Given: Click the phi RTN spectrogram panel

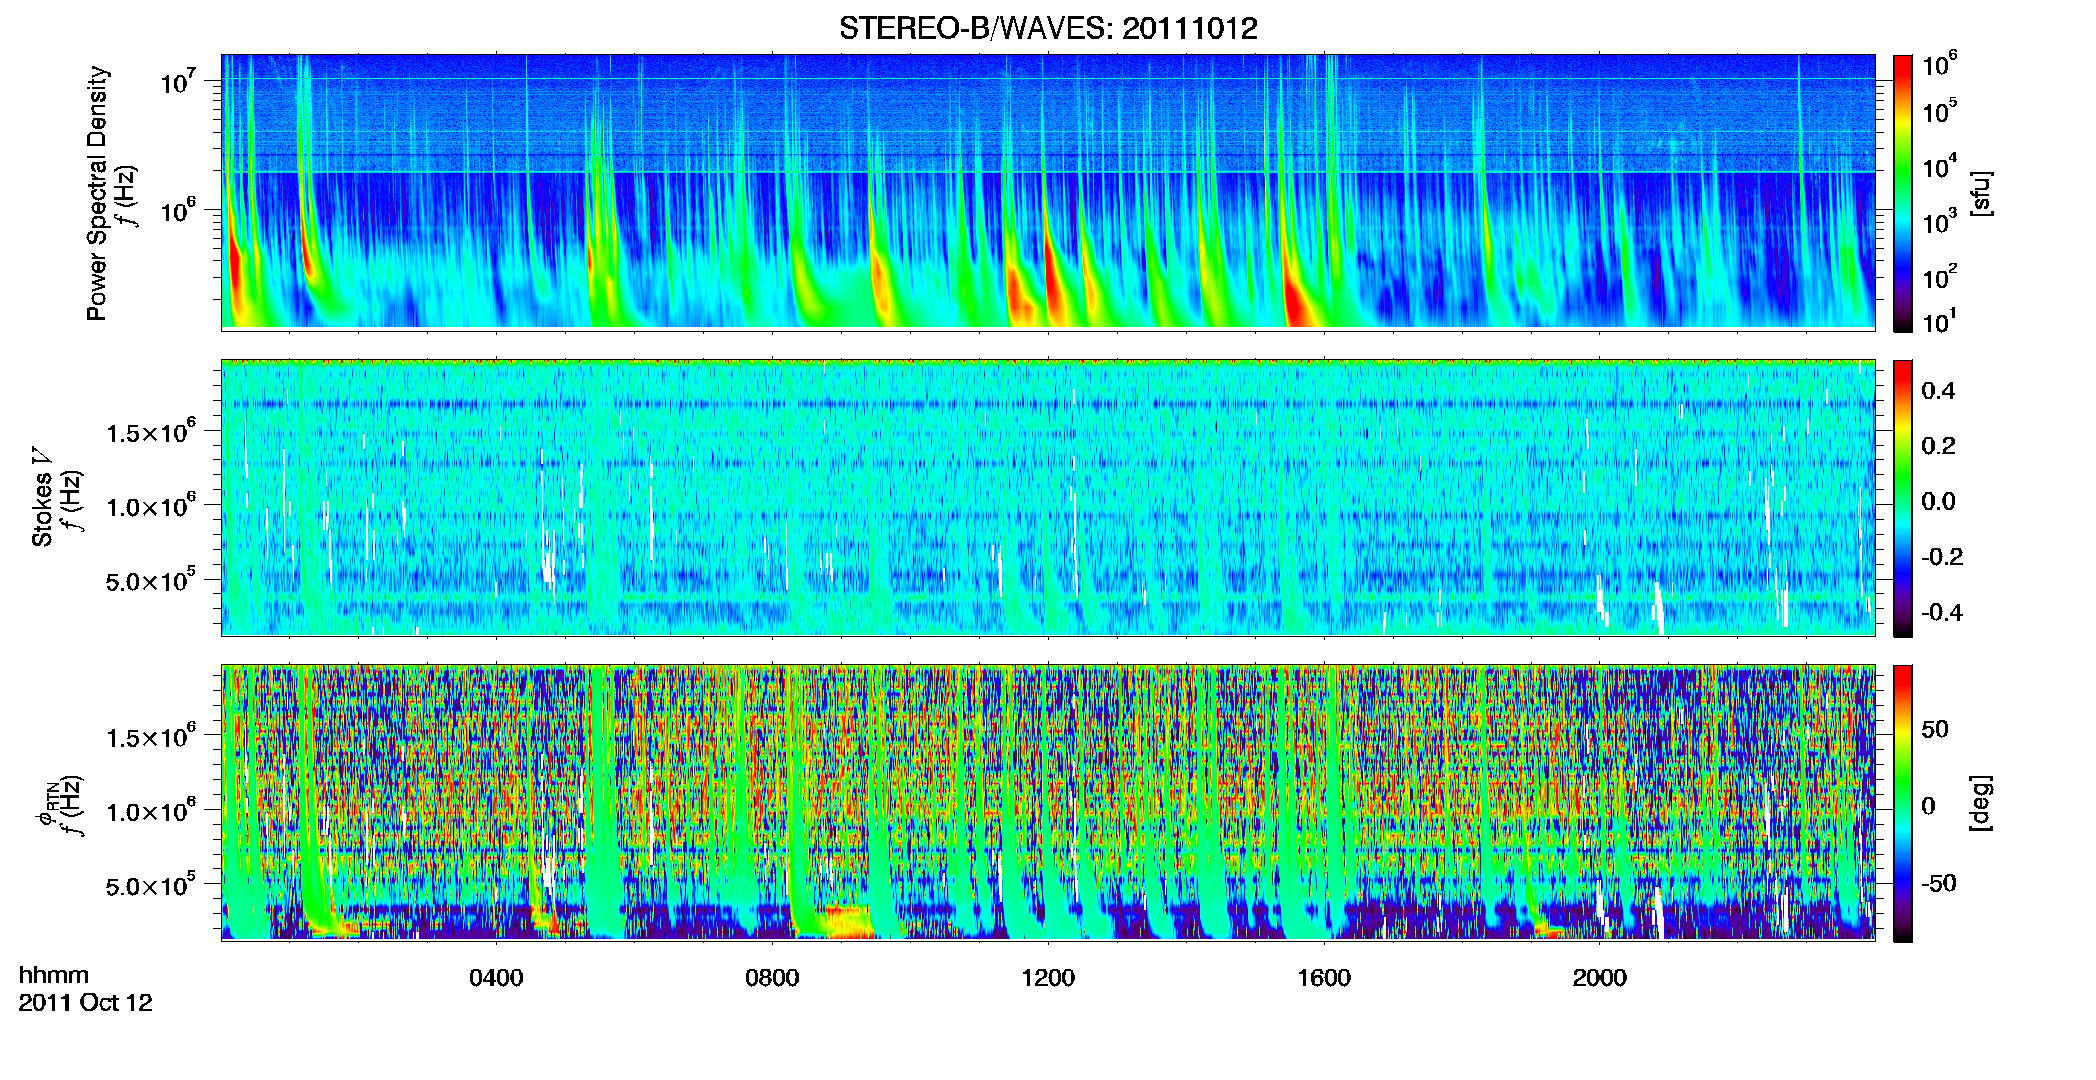Looking at the screenshot, I should (1048, 802).
